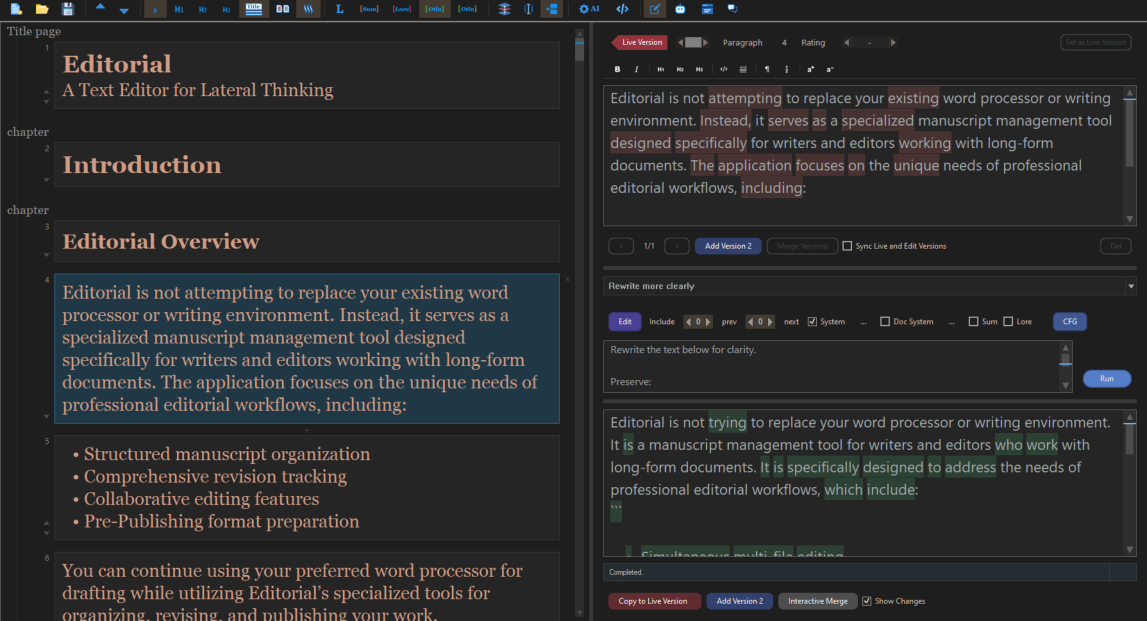Click the AI output panel scrollbar down arrow

[x=1129, y=549]
